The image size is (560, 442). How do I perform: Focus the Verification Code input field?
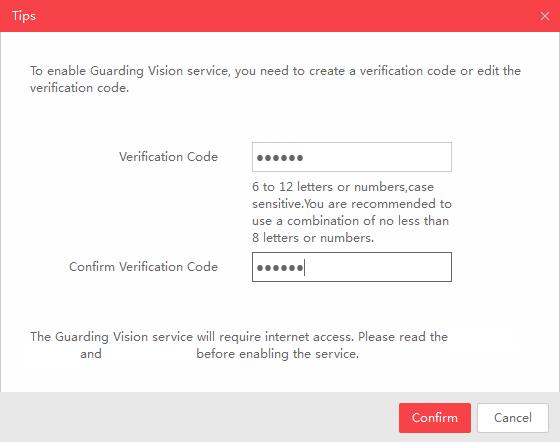[352, 157]
